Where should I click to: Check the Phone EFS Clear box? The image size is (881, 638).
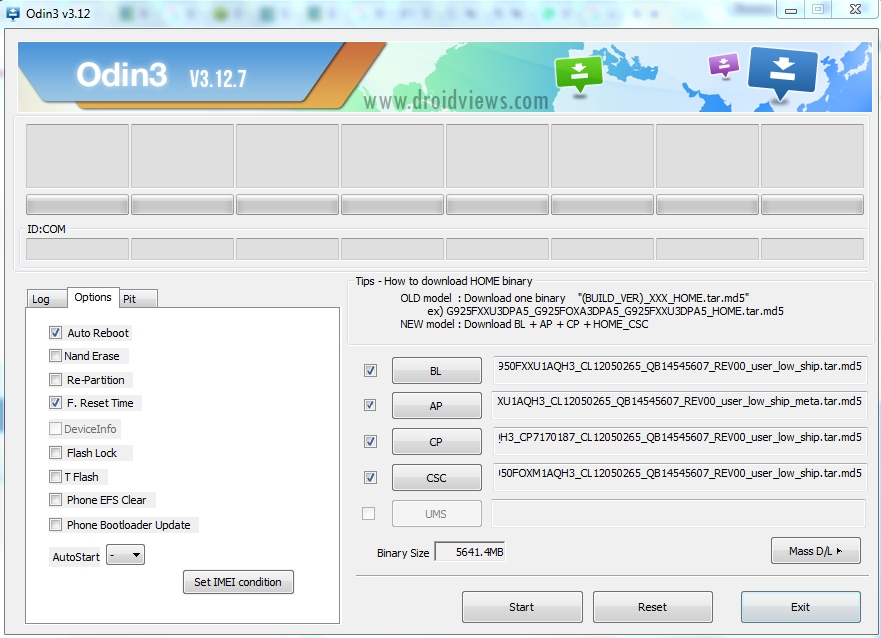55,500
